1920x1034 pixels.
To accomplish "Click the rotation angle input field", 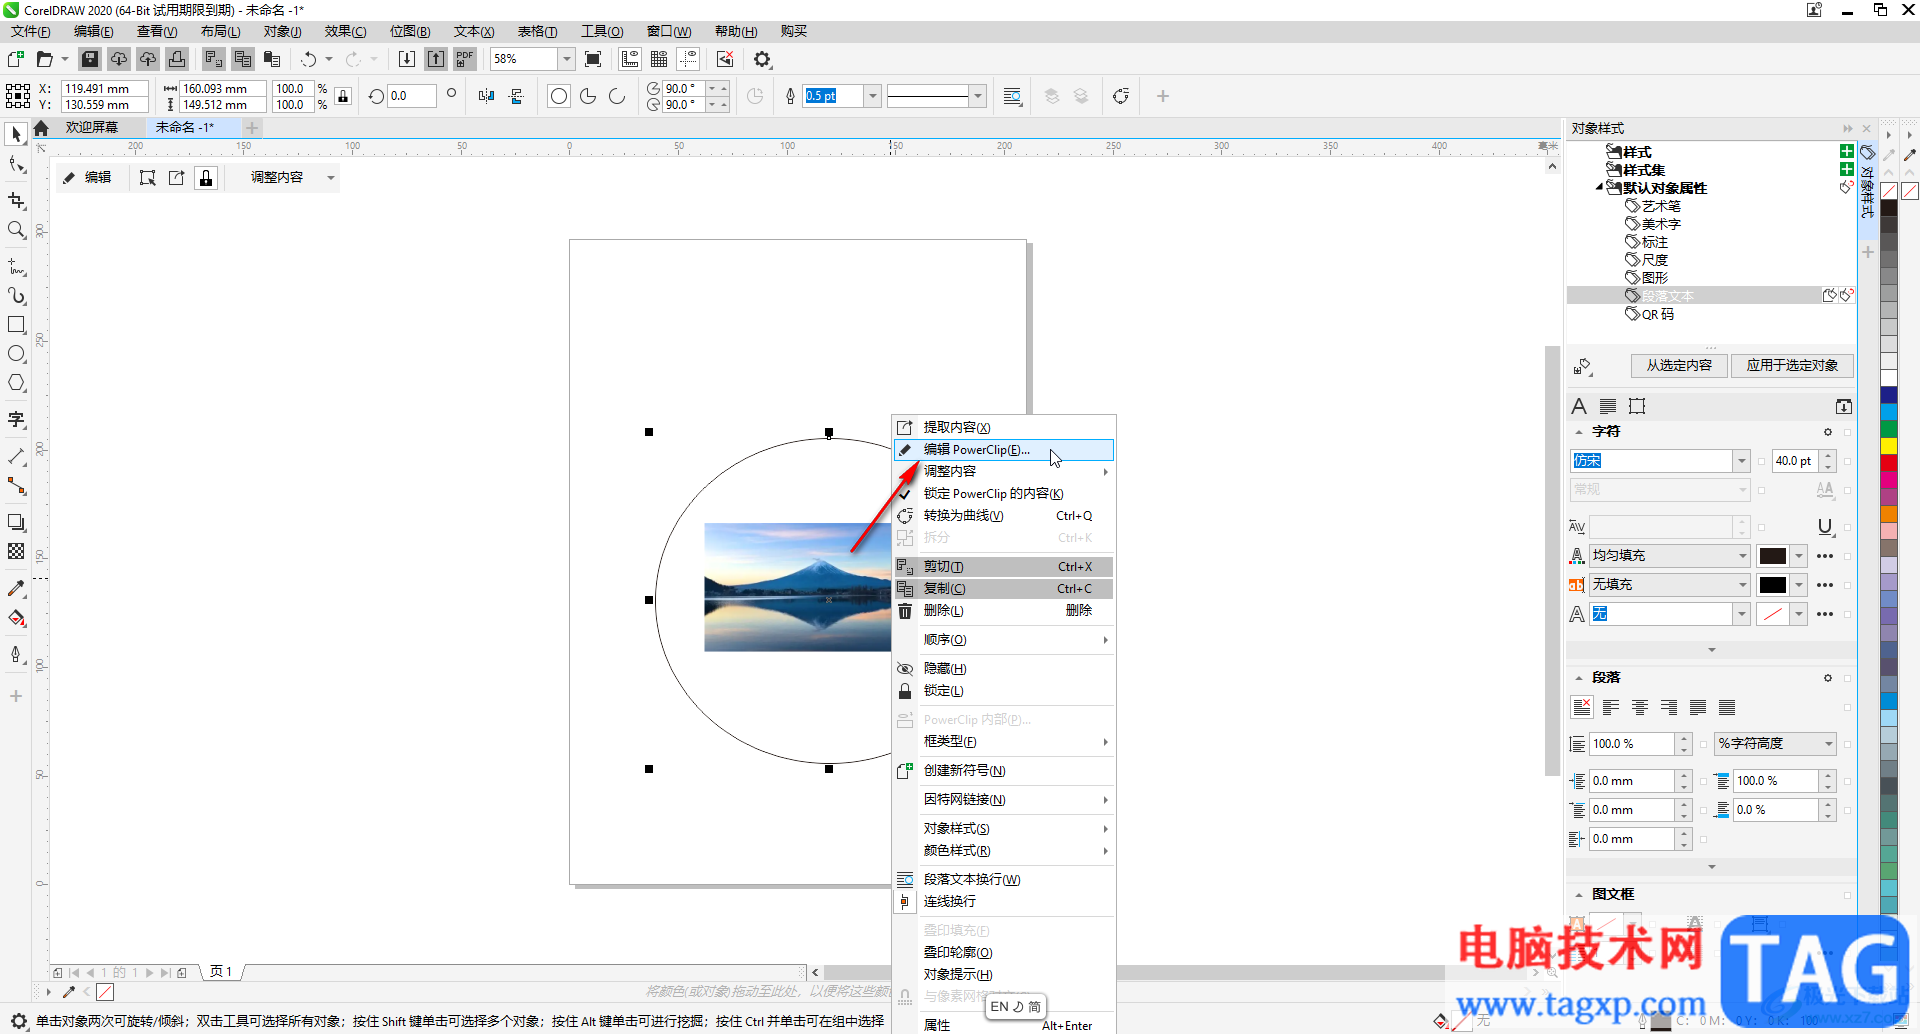I will [x=412, y=96].
